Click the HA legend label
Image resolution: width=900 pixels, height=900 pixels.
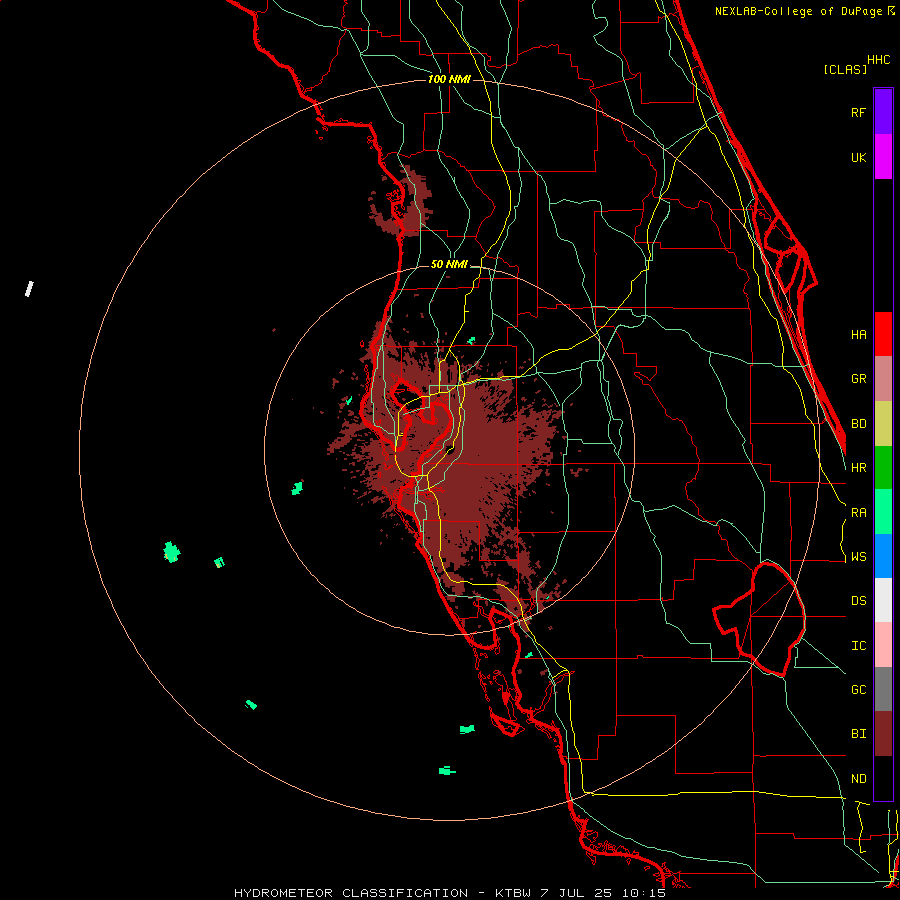pyautogui.click(x=859, y=334)
